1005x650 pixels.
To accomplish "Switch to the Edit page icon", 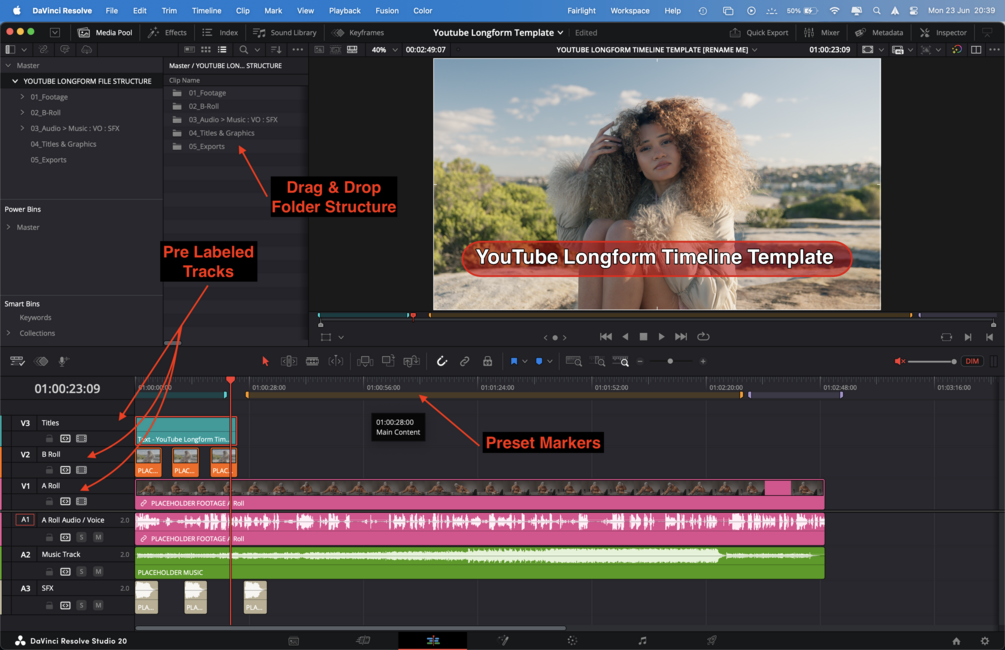I will pos(433,640).
